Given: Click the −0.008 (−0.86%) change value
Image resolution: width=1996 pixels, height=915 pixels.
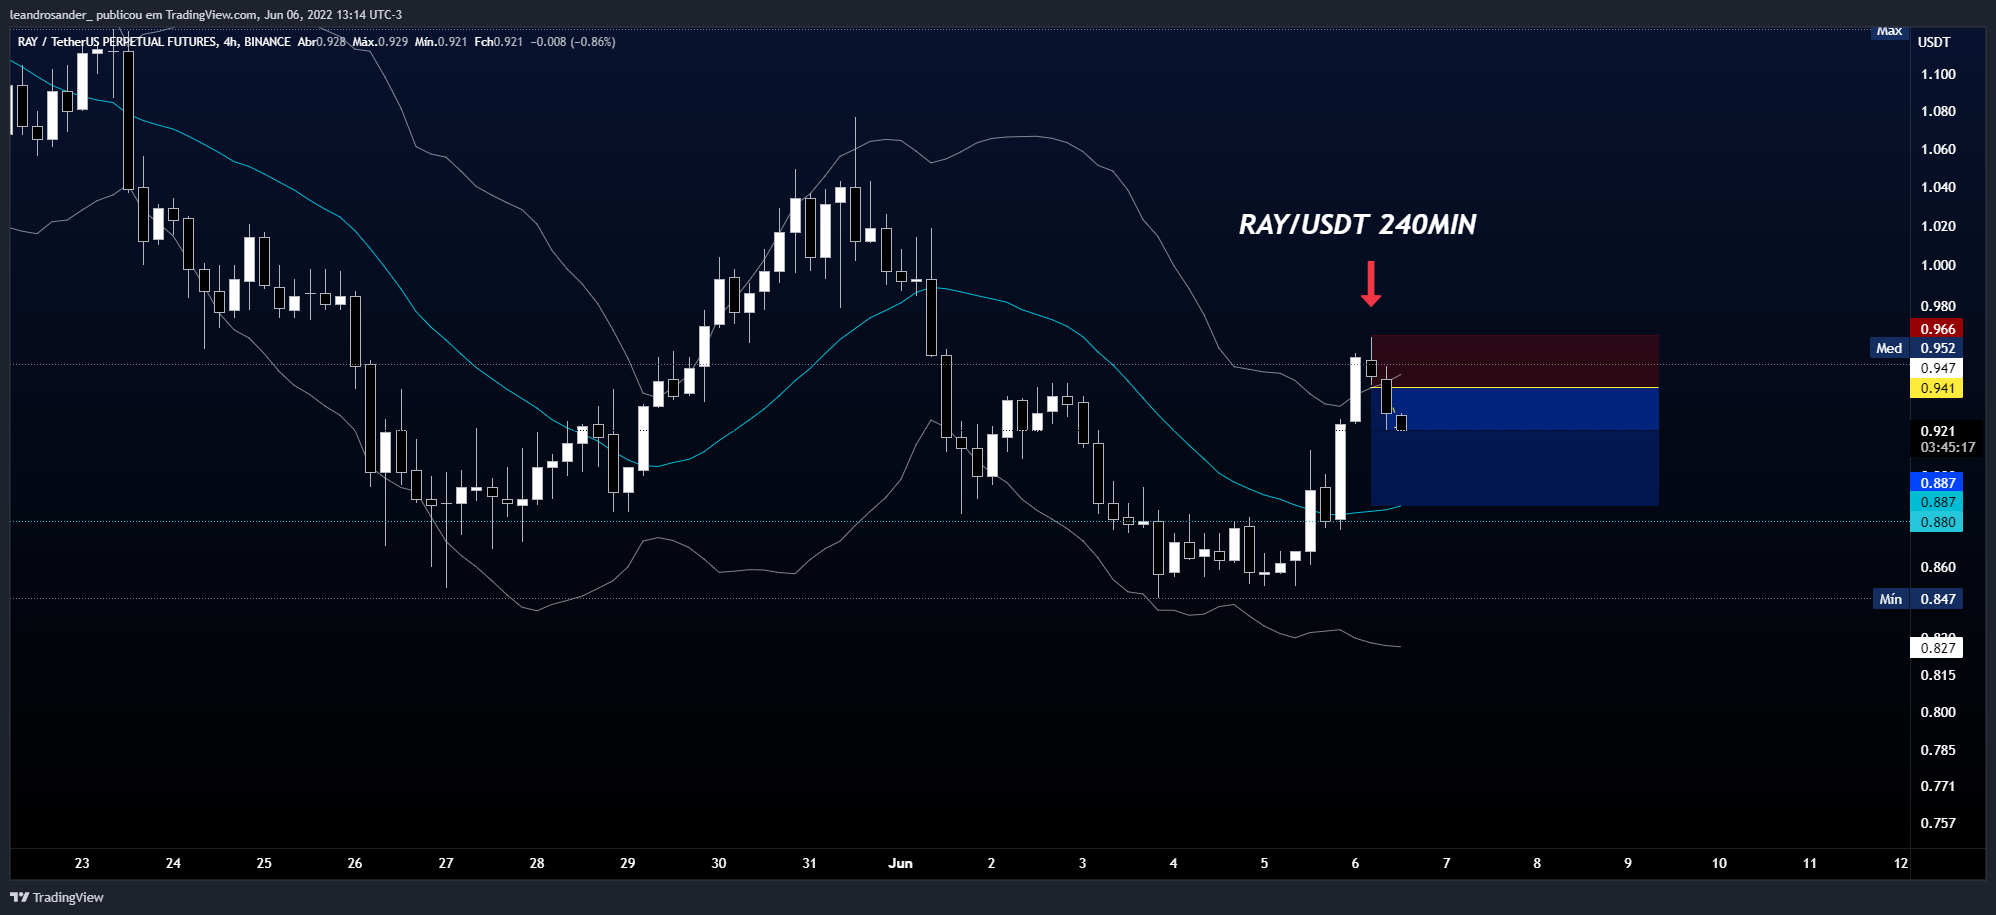Looking at the screenshot, I should pos(573,42).
